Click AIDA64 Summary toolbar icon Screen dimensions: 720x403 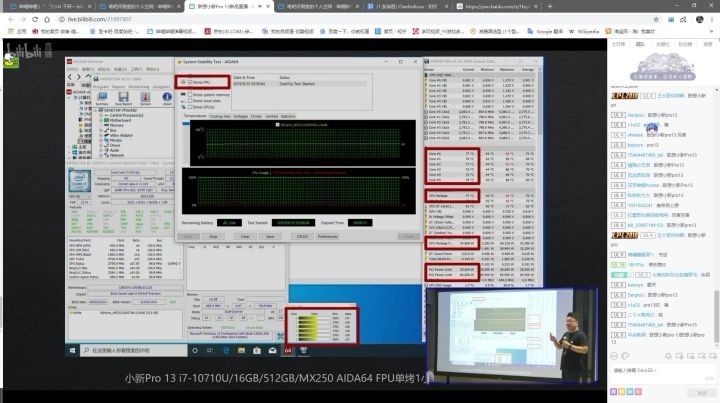(x=102, y=97)
